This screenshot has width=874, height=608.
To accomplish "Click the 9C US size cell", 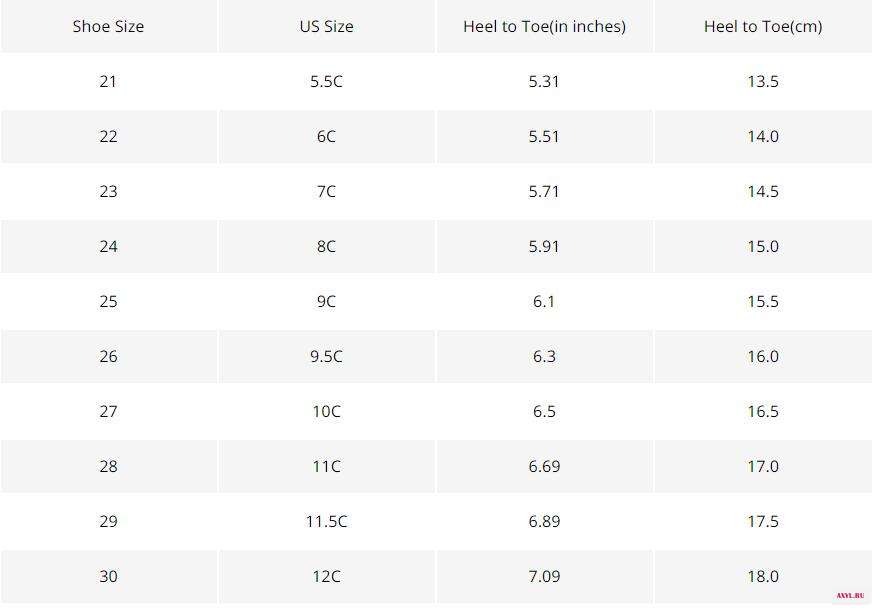I will 327,301.
